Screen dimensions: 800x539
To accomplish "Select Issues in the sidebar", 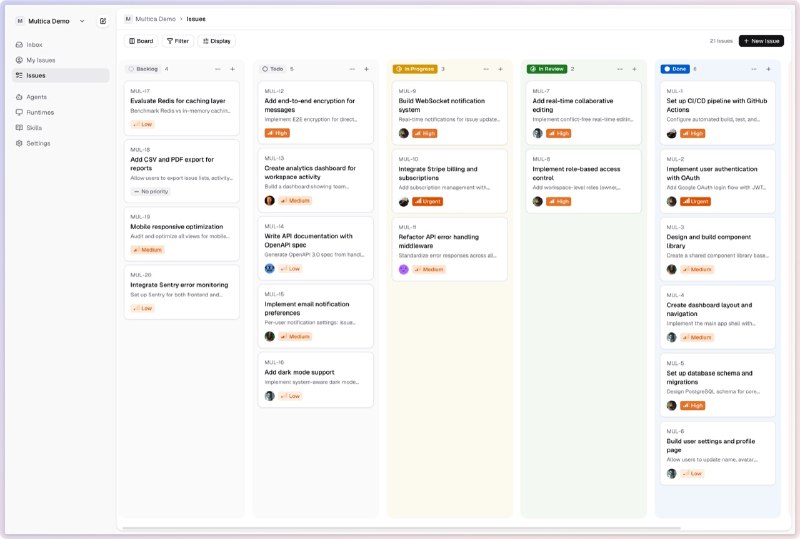I will point(60,75).
